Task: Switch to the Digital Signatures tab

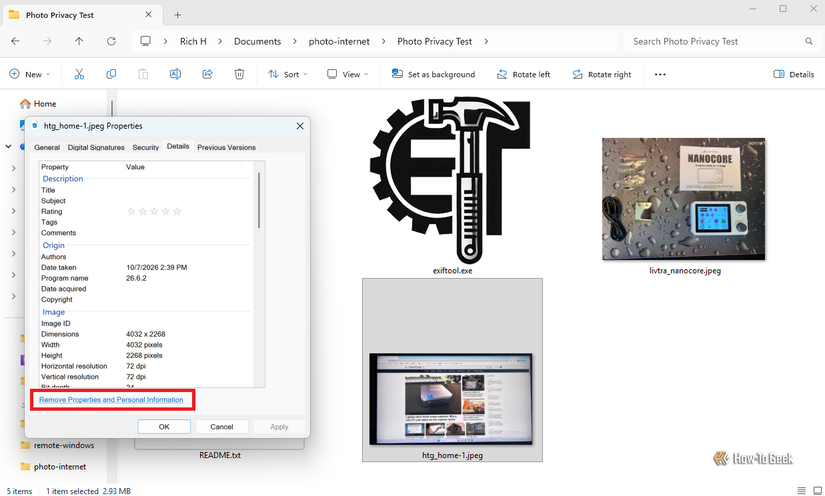Action: click(x=96, y=147)
